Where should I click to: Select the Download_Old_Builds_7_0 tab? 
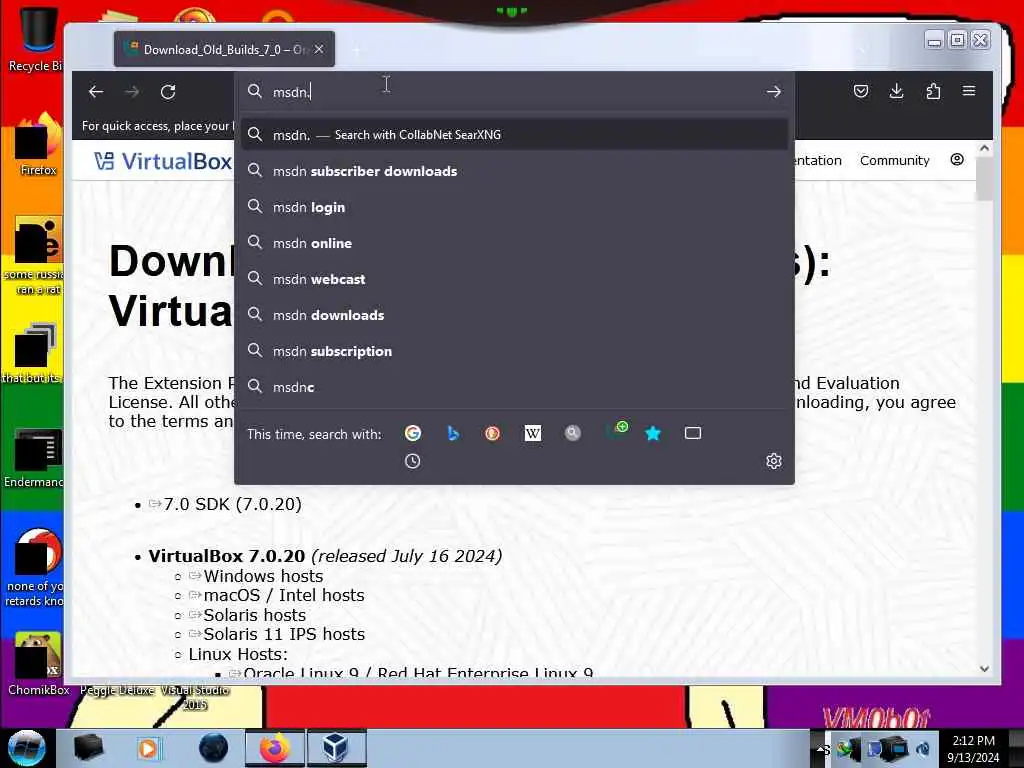pyautogui.click(x=224, y=49)
